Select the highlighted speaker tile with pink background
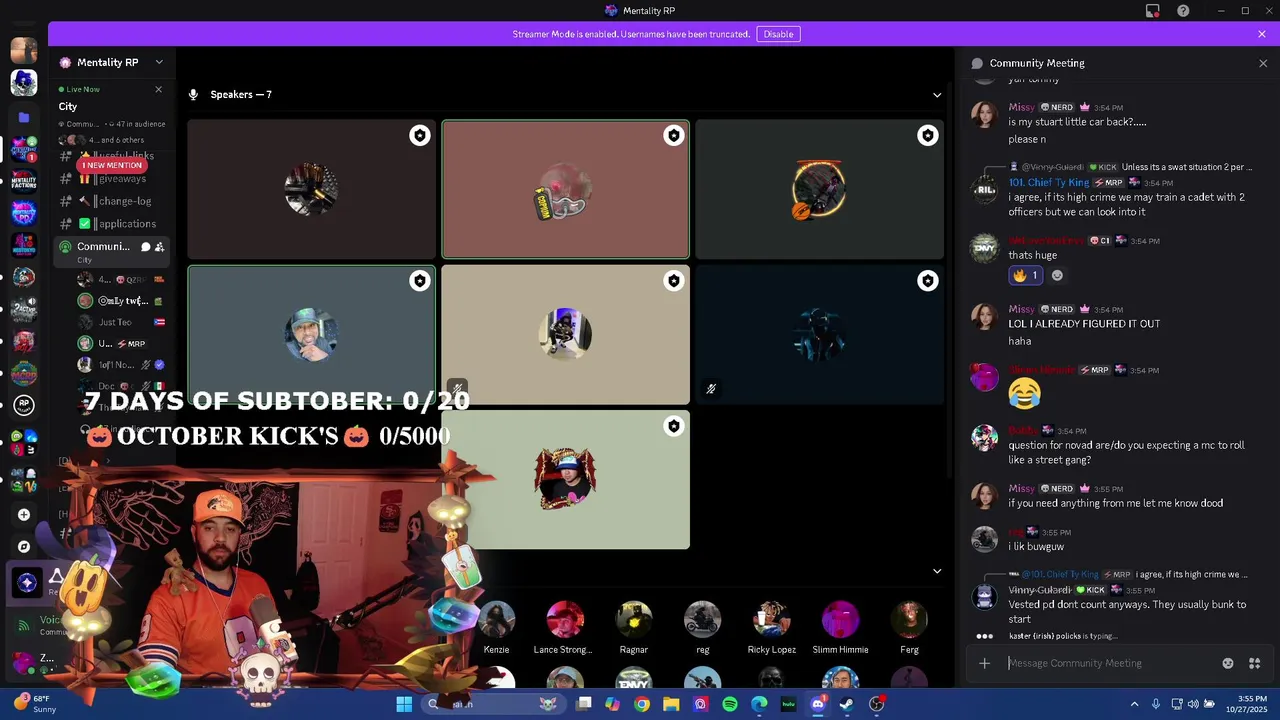 click(565, 190)
